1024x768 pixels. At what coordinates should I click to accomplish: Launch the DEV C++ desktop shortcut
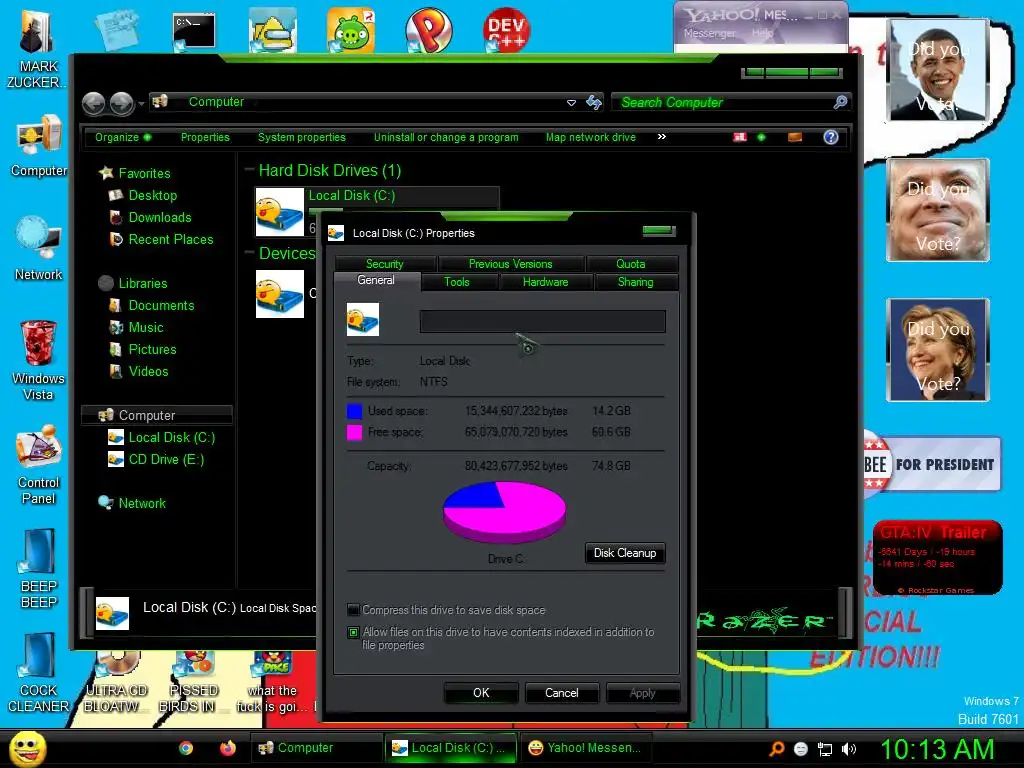[x=506, y=30]
